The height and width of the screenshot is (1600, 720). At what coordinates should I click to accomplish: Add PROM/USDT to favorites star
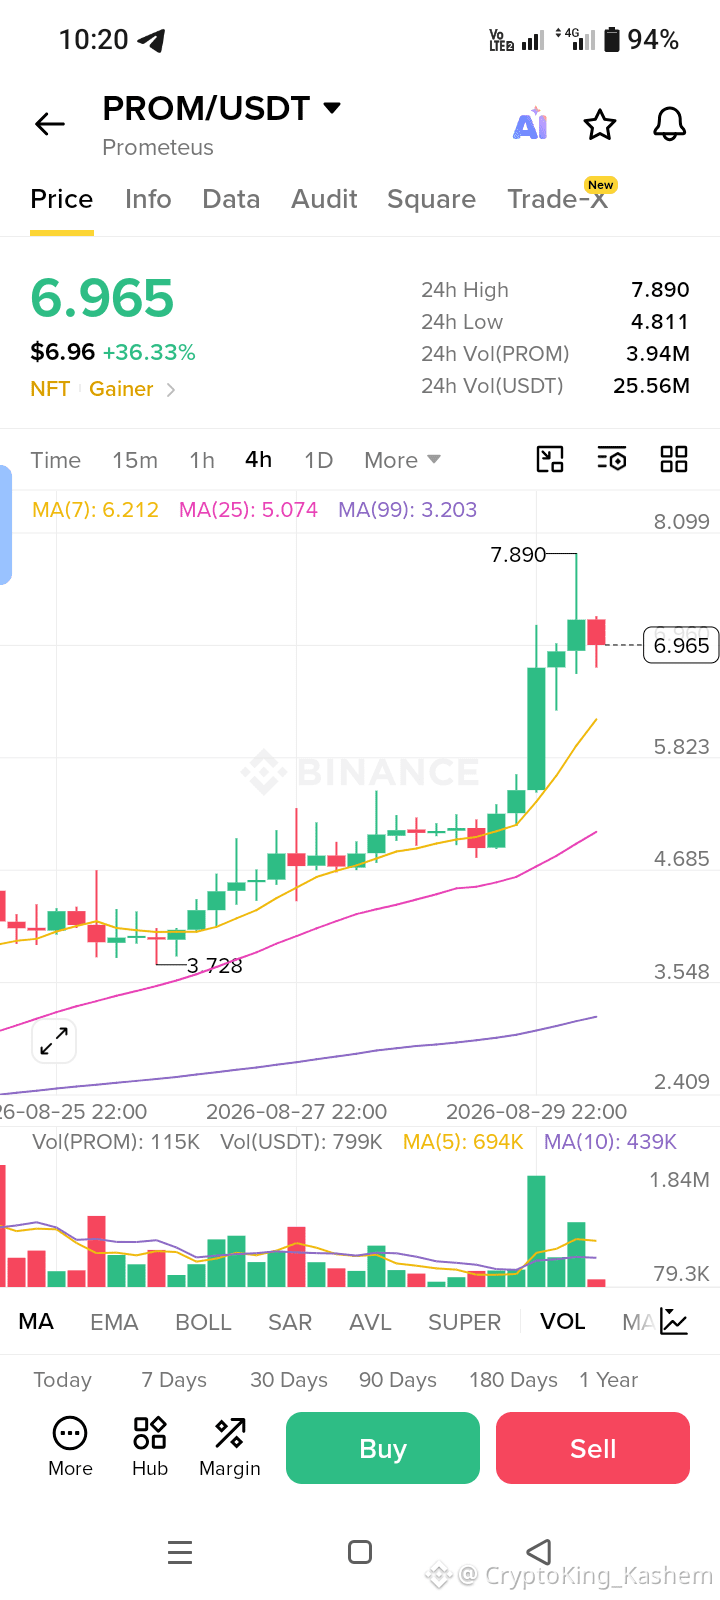point(600,125)
